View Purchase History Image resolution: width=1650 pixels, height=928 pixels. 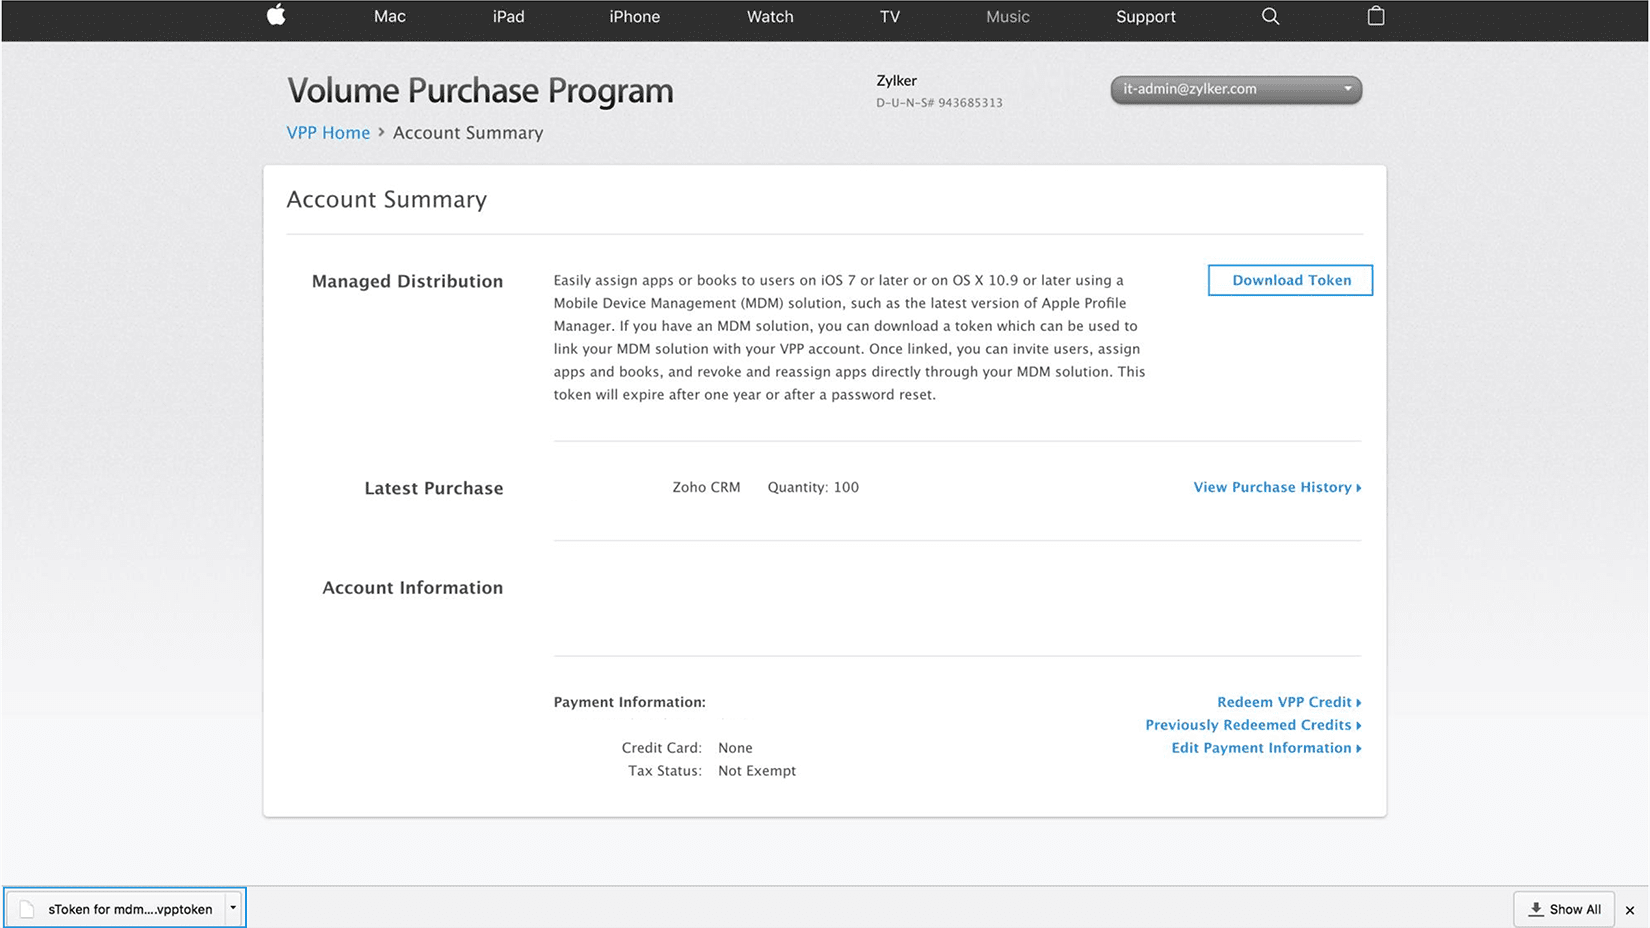1276,487
